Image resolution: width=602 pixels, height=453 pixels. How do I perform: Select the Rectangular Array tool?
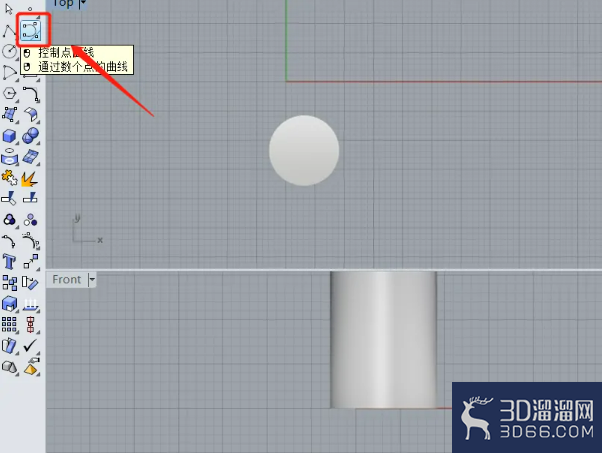coord(9,324)
